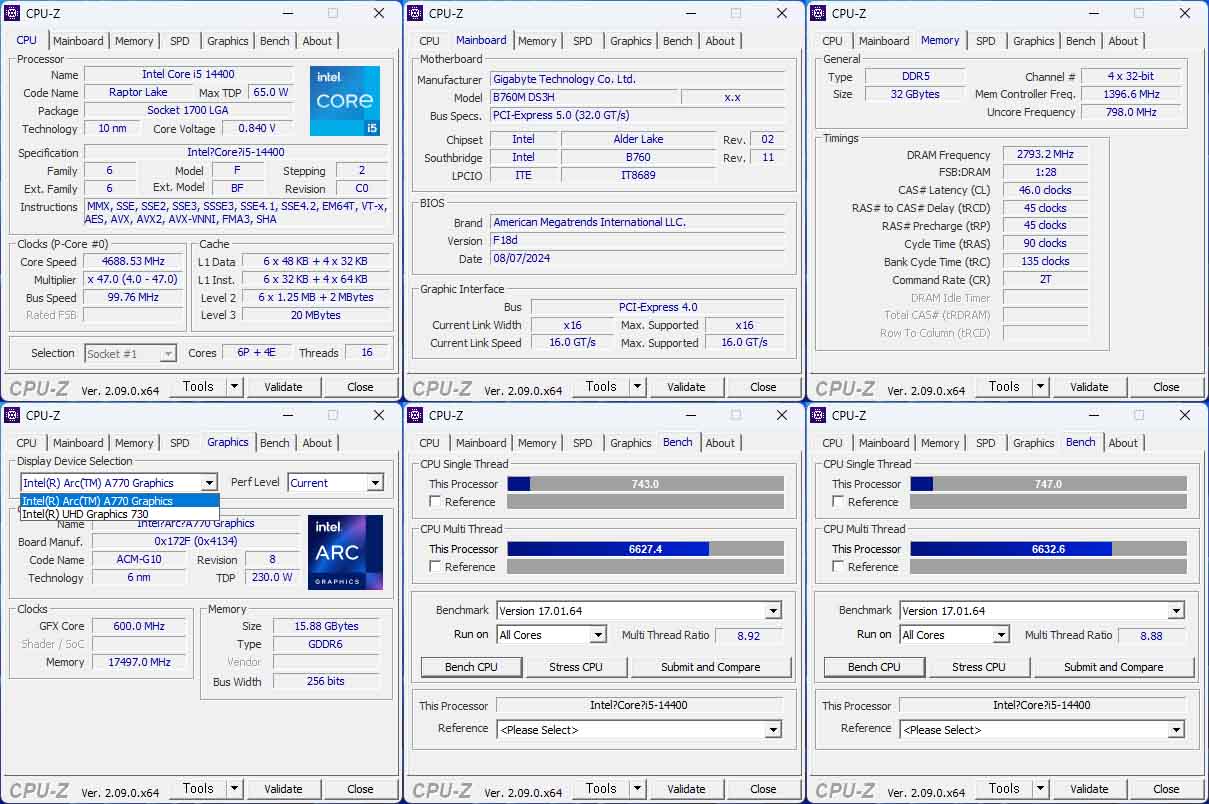Switch to the SPD tab in the CPU-tab window

(x=179, y=41)
